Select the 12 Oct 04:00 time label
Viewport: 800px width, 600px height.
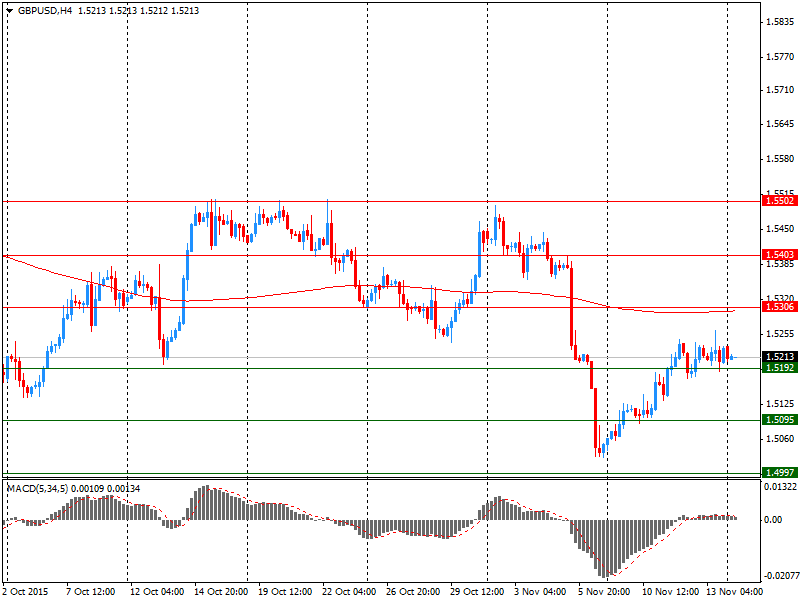click(x=157, y=592)
